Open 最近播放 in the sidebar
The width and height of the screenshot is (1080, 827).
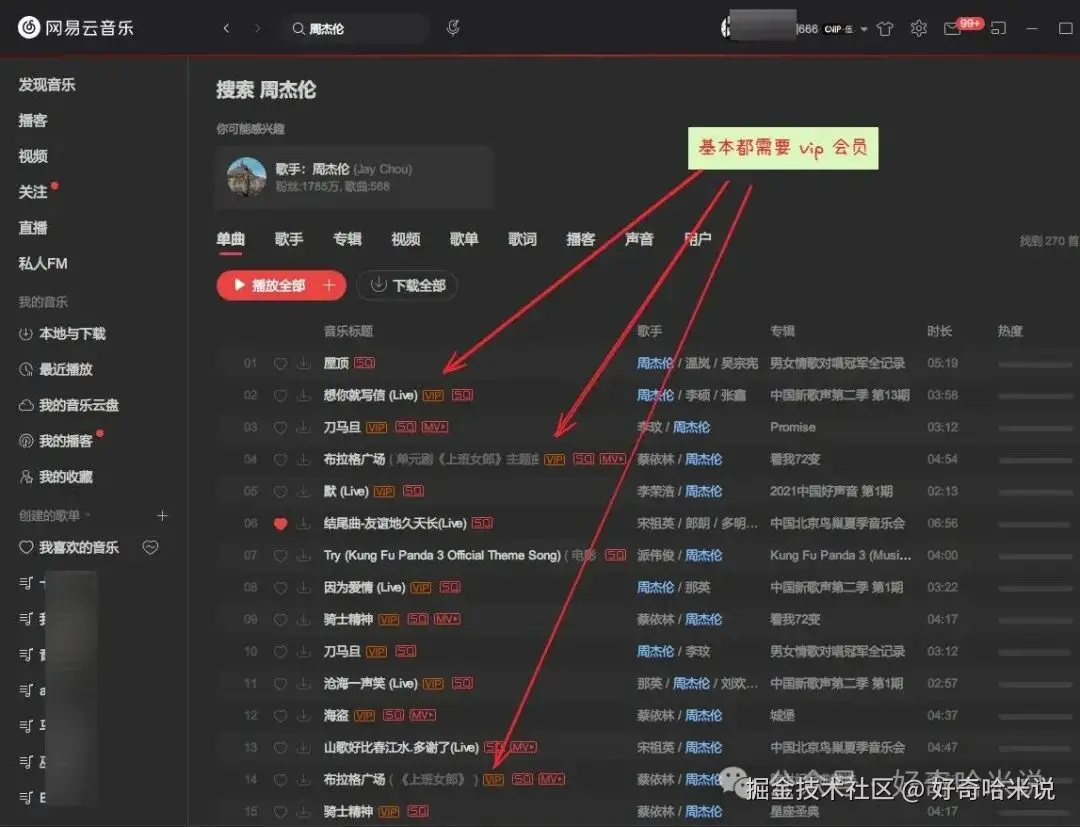(x=56, y=370)
